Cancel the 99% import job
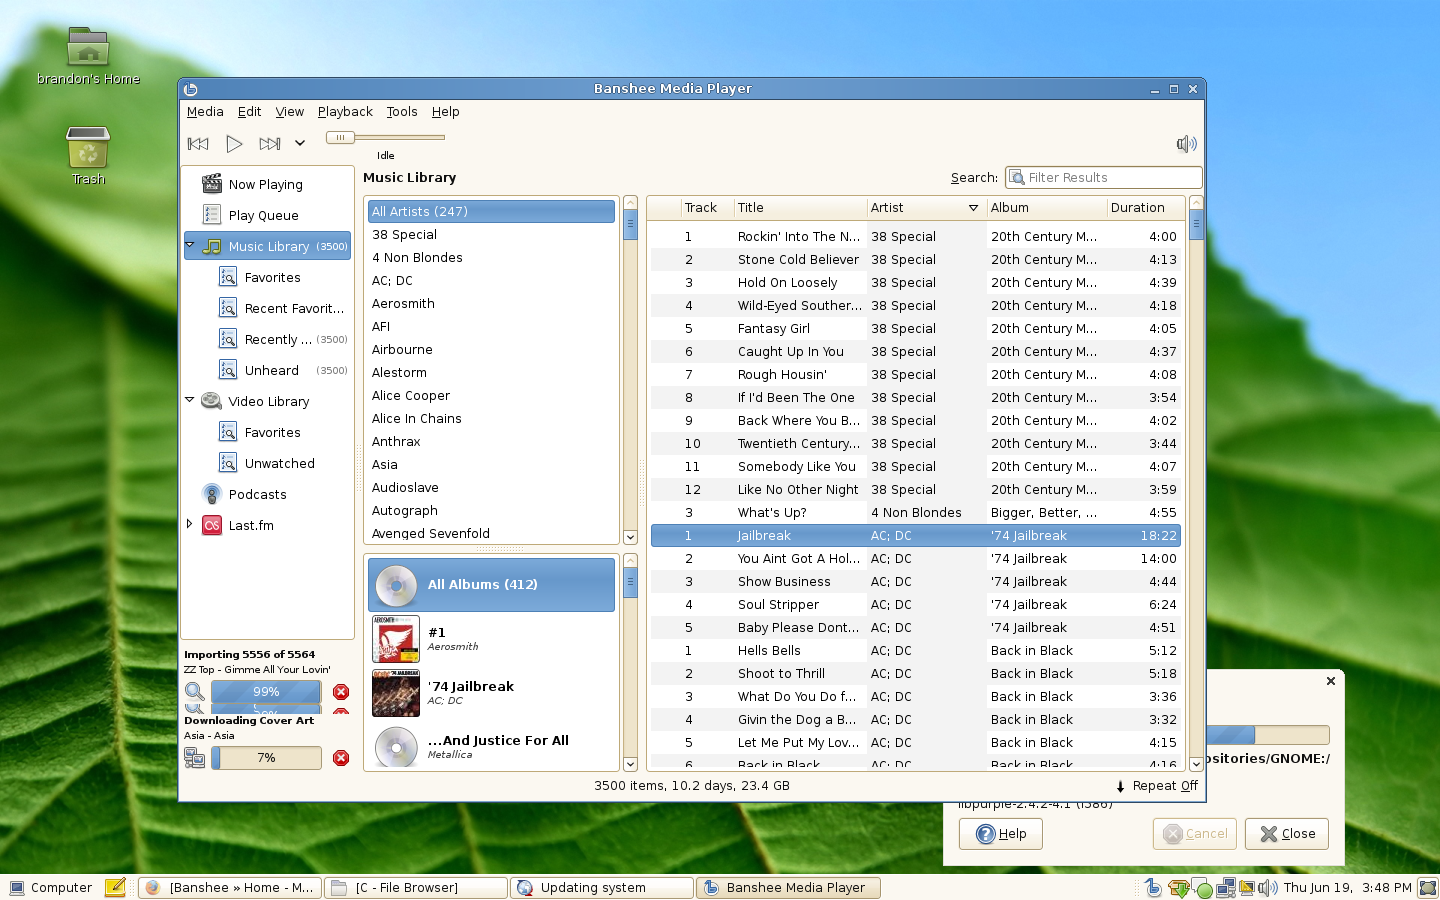Image resolution: width=1440 pixels, height=900 pixels. 341,692
